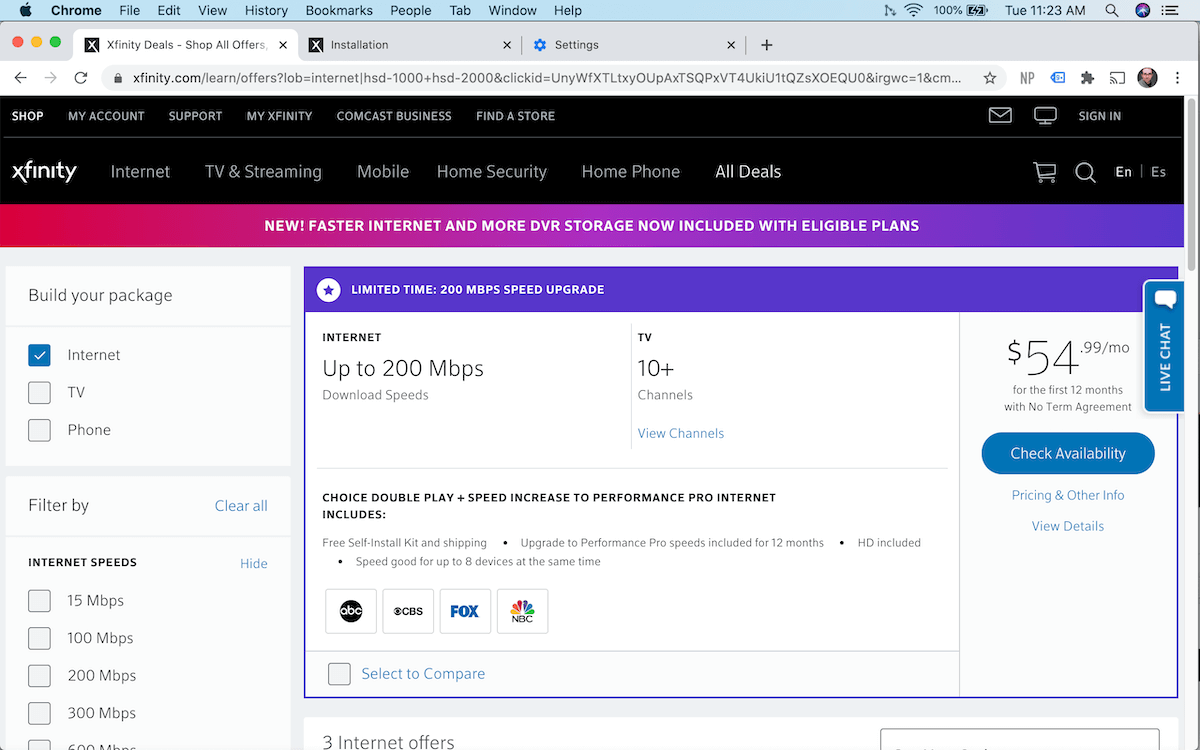Viewport: 1200px width, 750px height.
Task: Open Pricing & Other Info link
Action: click(x=1068, y=495)
